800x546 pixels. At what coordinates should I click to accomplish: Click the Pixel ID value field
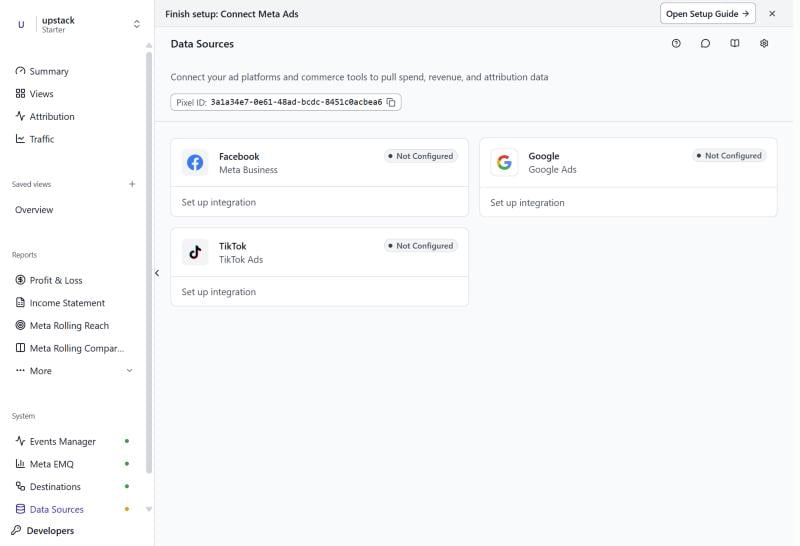coord(286,102)
